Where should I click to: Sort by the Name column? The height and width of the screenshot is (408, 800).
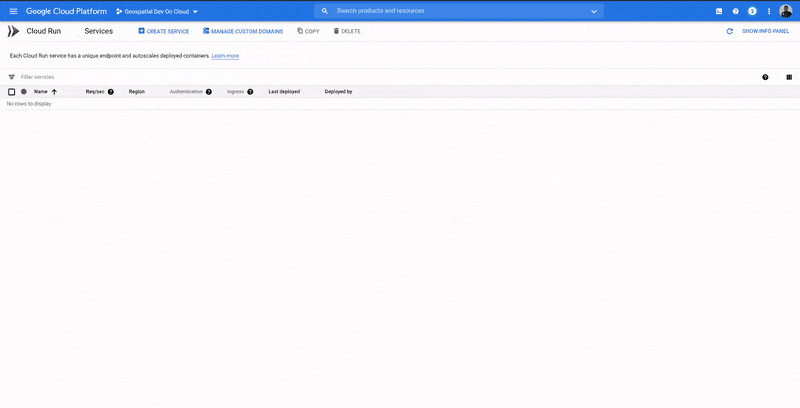click(41, 92)
